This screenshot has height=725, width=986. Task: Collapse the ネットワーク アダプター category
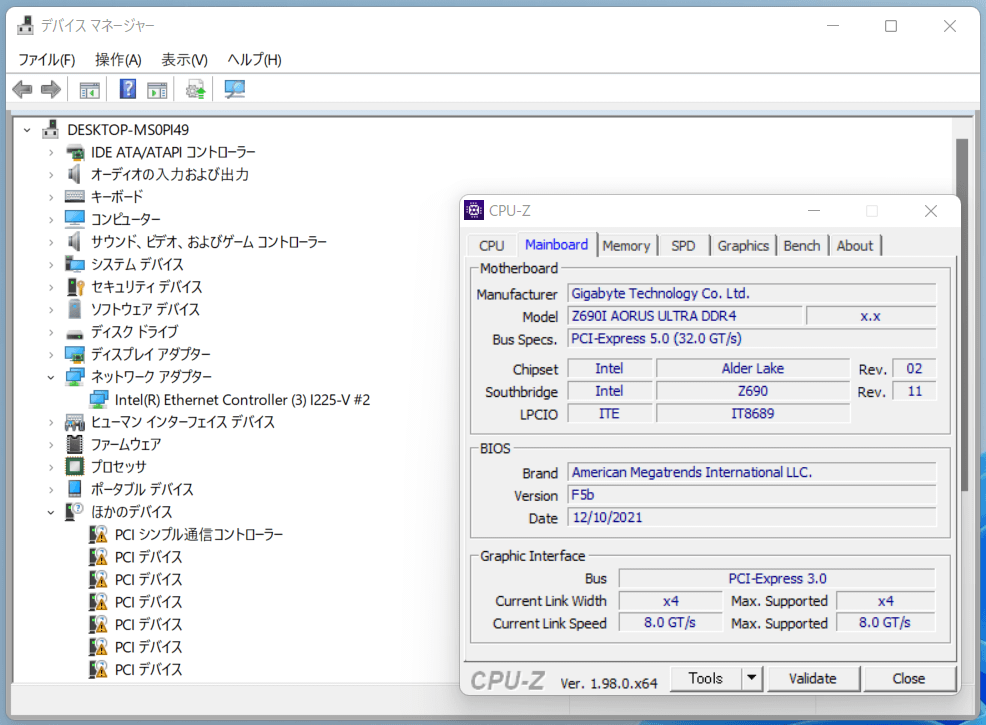pyautogui.click(x=51, y=377)
